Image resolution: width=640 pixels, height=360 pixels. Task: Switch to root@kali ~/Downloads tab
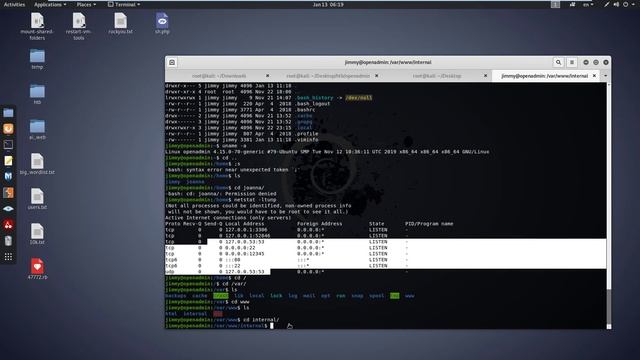tap(219, 76)
